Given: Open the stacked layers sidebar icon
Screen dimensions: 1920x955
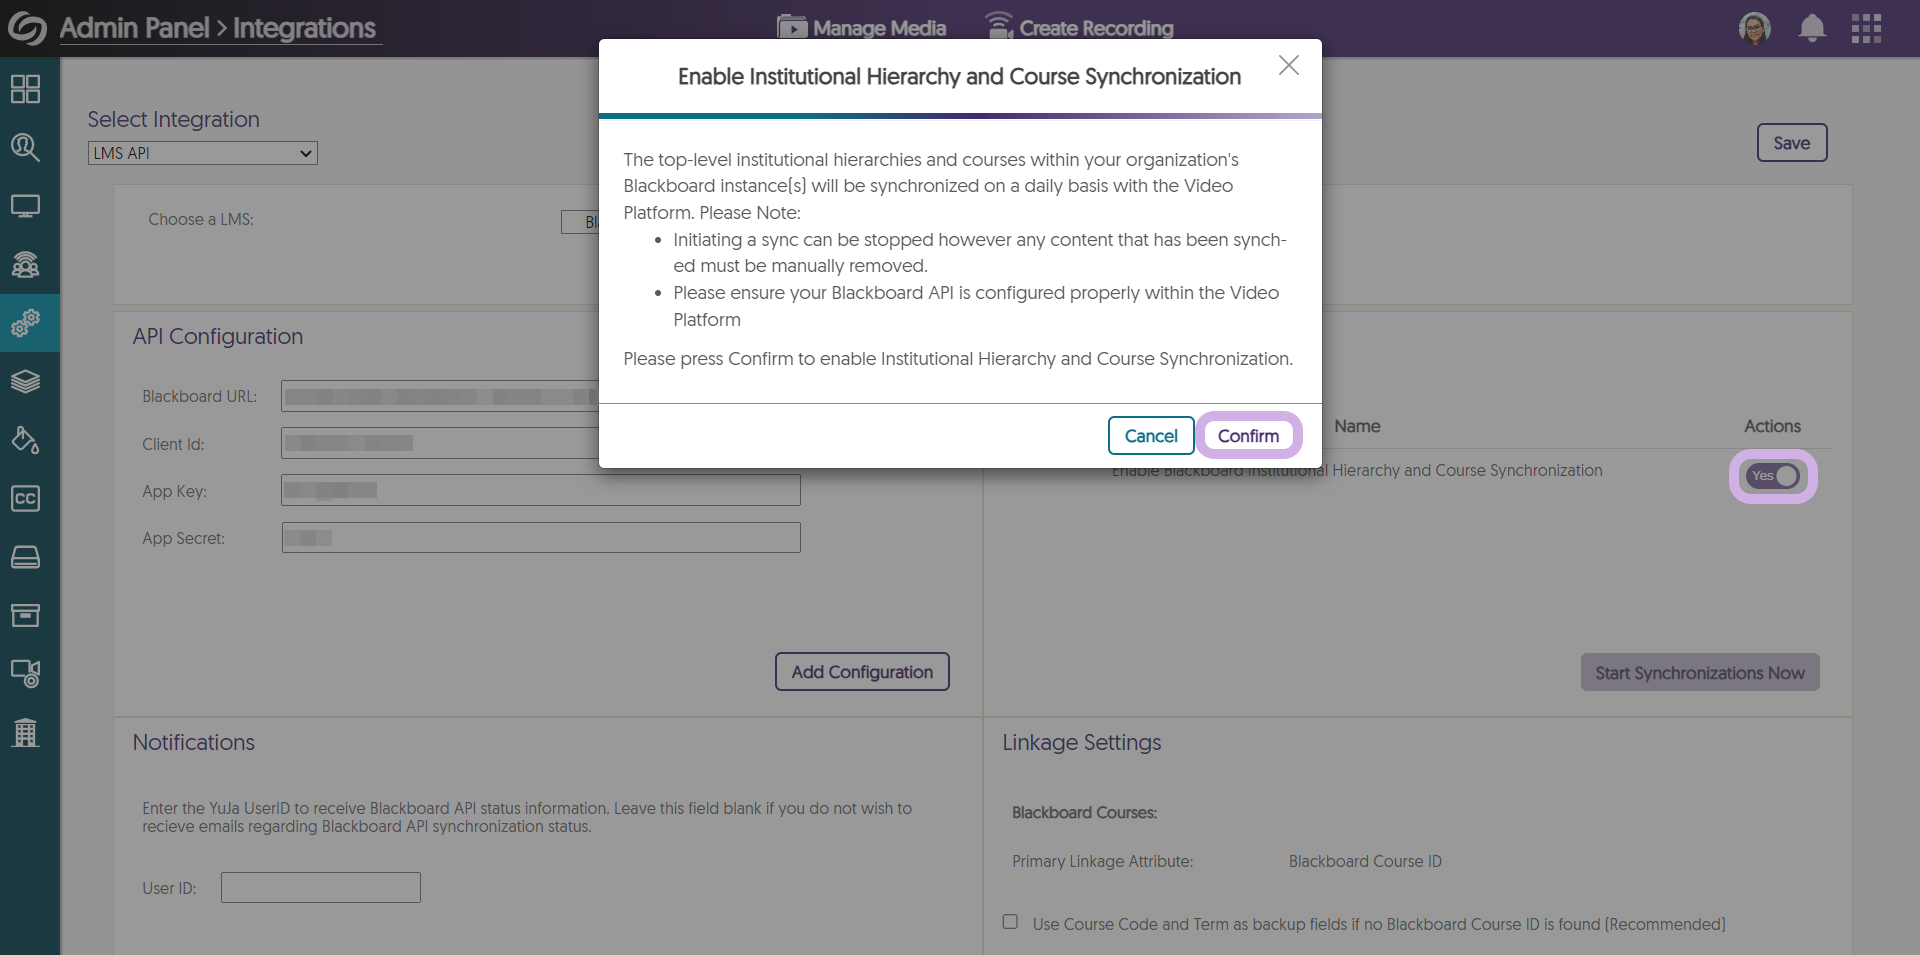Looking at the screenshot, I should click(25, 381).
